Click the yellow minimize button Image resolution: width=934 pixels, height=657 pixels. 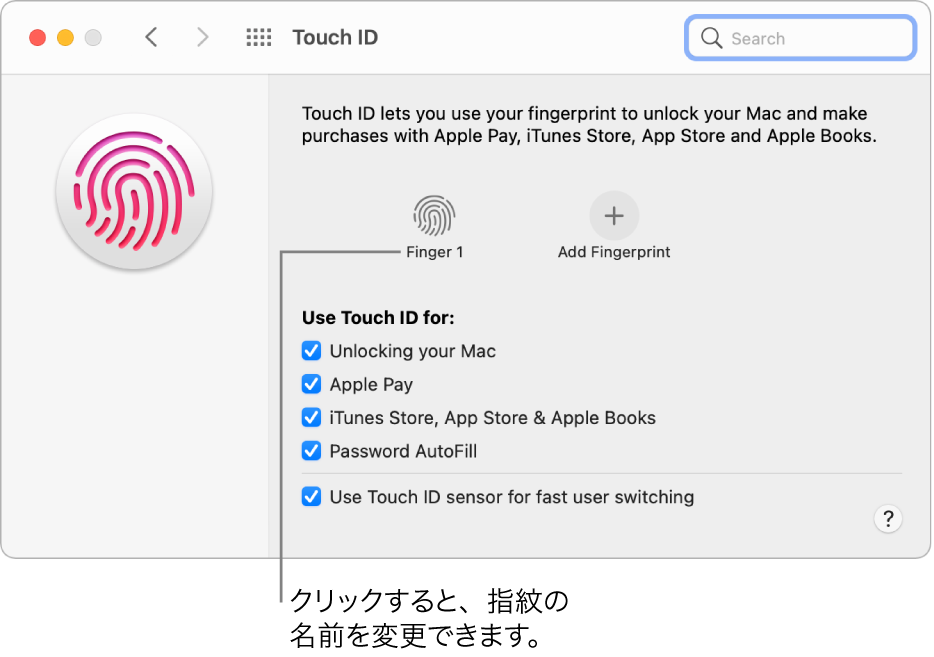[x=65, y=37]
